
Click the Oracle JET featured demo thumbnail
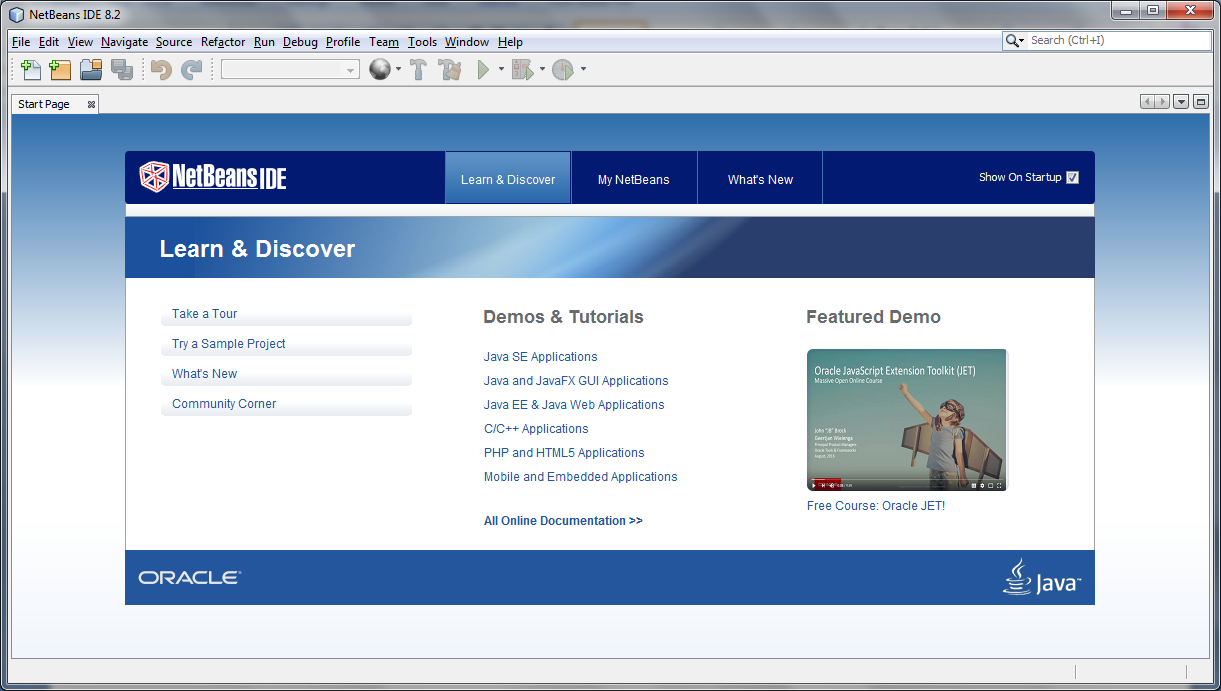tap(907, 420)
